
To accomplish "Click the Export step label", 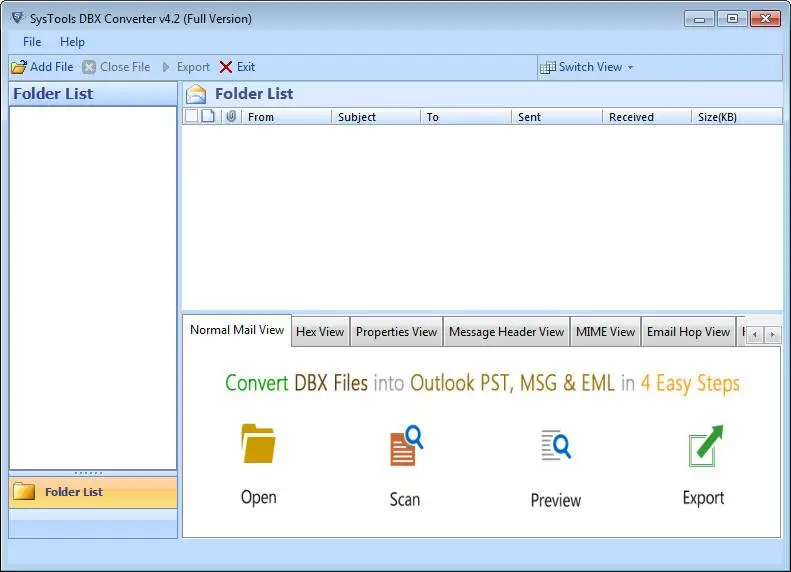I will click(x=703, y=498).
